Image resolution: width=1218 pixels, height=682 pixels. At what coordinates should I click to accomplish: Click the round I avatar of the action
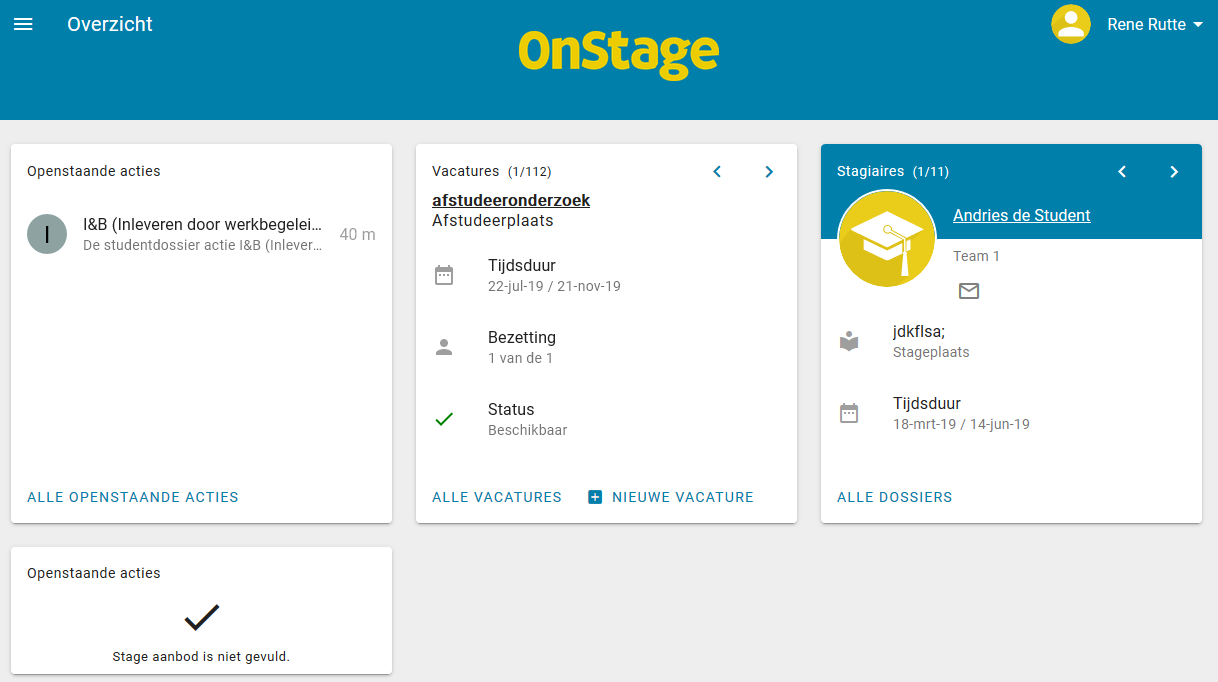pos(47,234)
